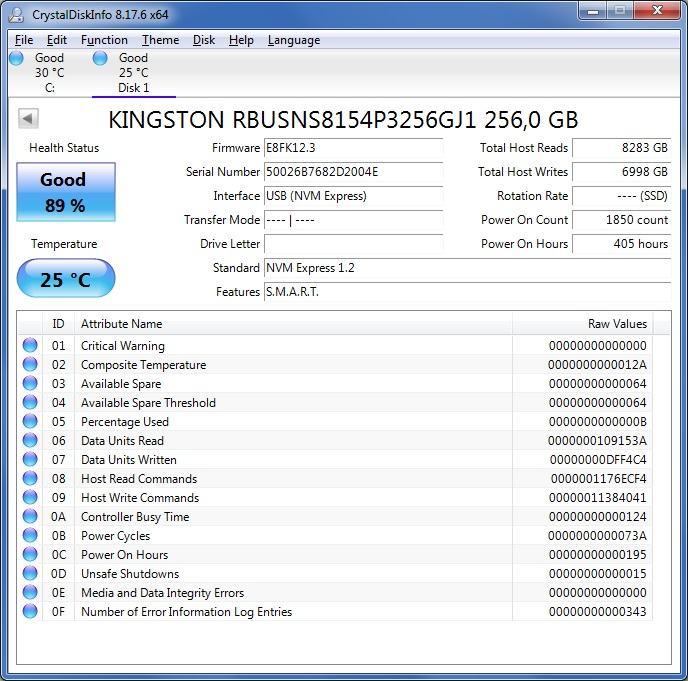The width and height of the screenshot is (688, 681).
Task: Select the Critical Warning attribute name
Action: (123, 346)
